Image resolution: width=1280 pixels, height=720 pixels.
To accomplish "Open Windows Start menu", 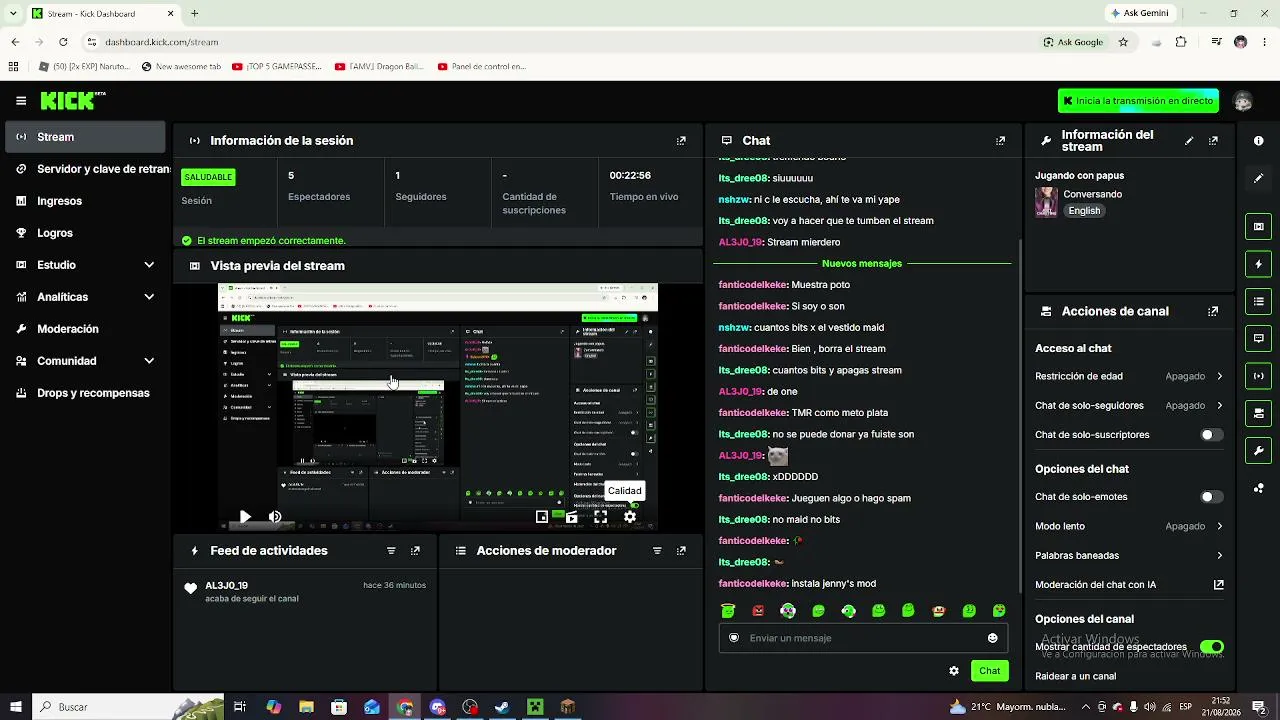I will pos(15,707).
